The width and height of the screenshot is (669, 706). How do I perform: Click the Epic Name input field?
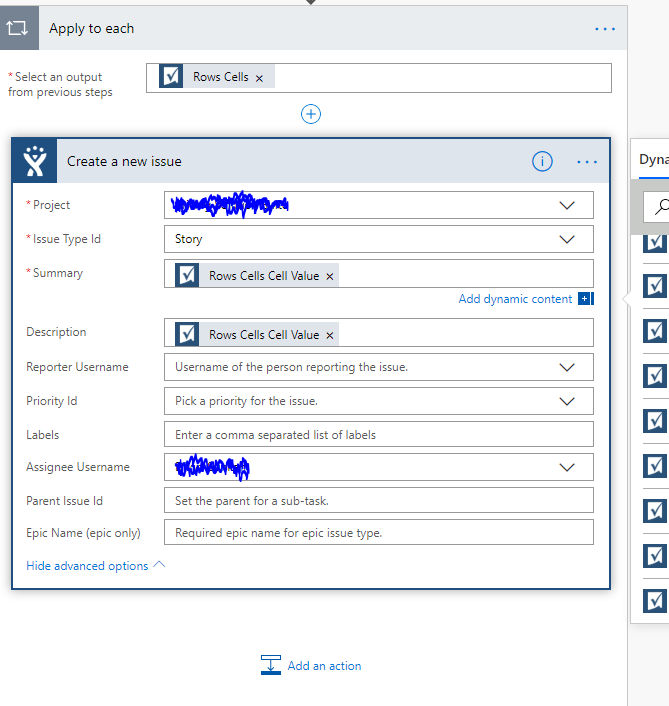tap(379, 532)
